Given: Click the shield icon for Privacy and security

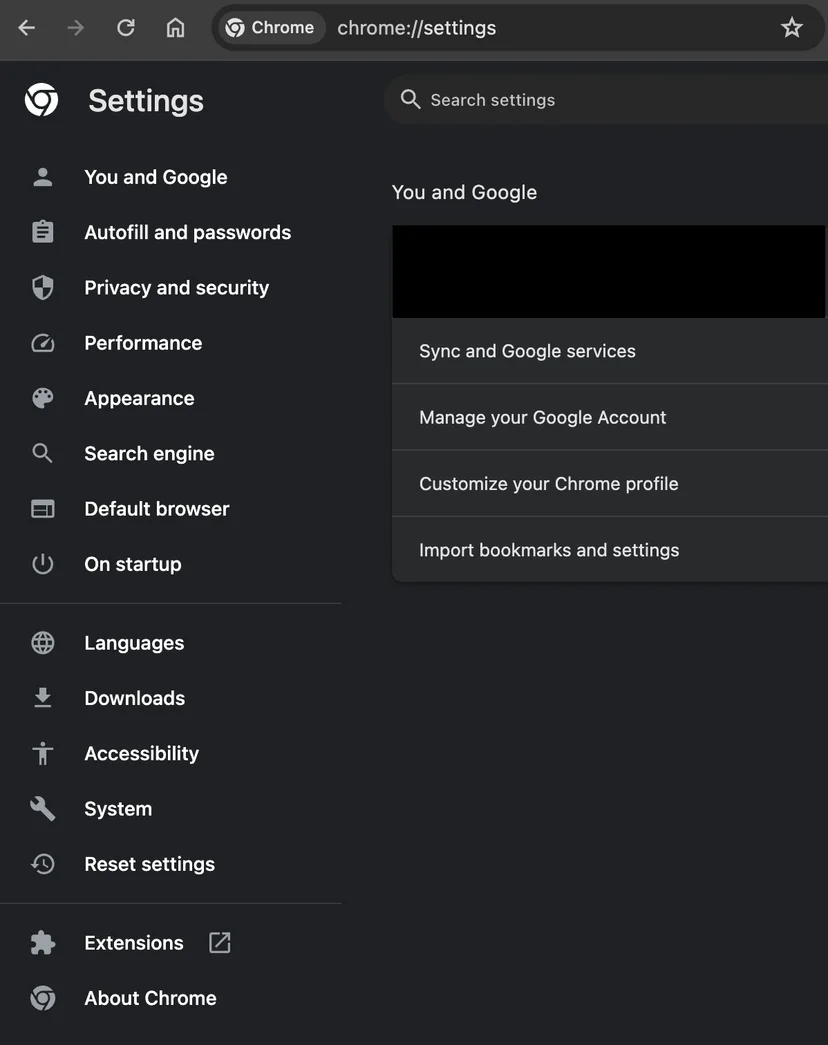Looking at the screenshot, I should [x=43, y=288].
